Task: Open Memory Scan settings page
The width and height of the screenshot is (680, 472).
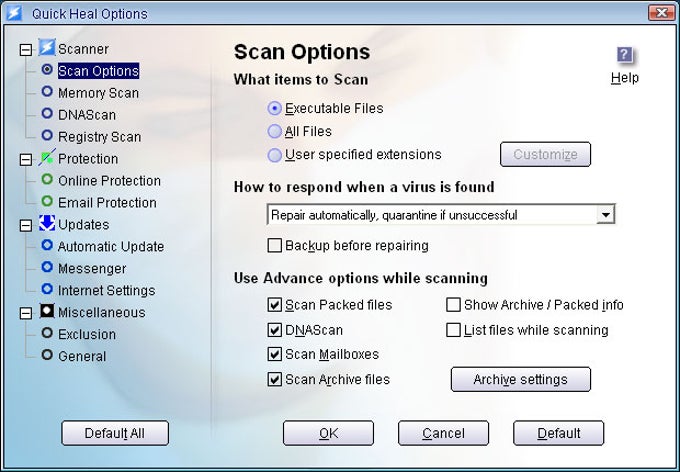Action: click(x=98, y=93)
